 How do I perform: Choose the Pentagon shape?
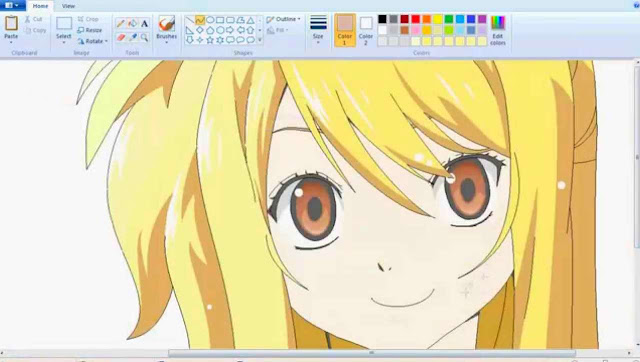[210, 30]
